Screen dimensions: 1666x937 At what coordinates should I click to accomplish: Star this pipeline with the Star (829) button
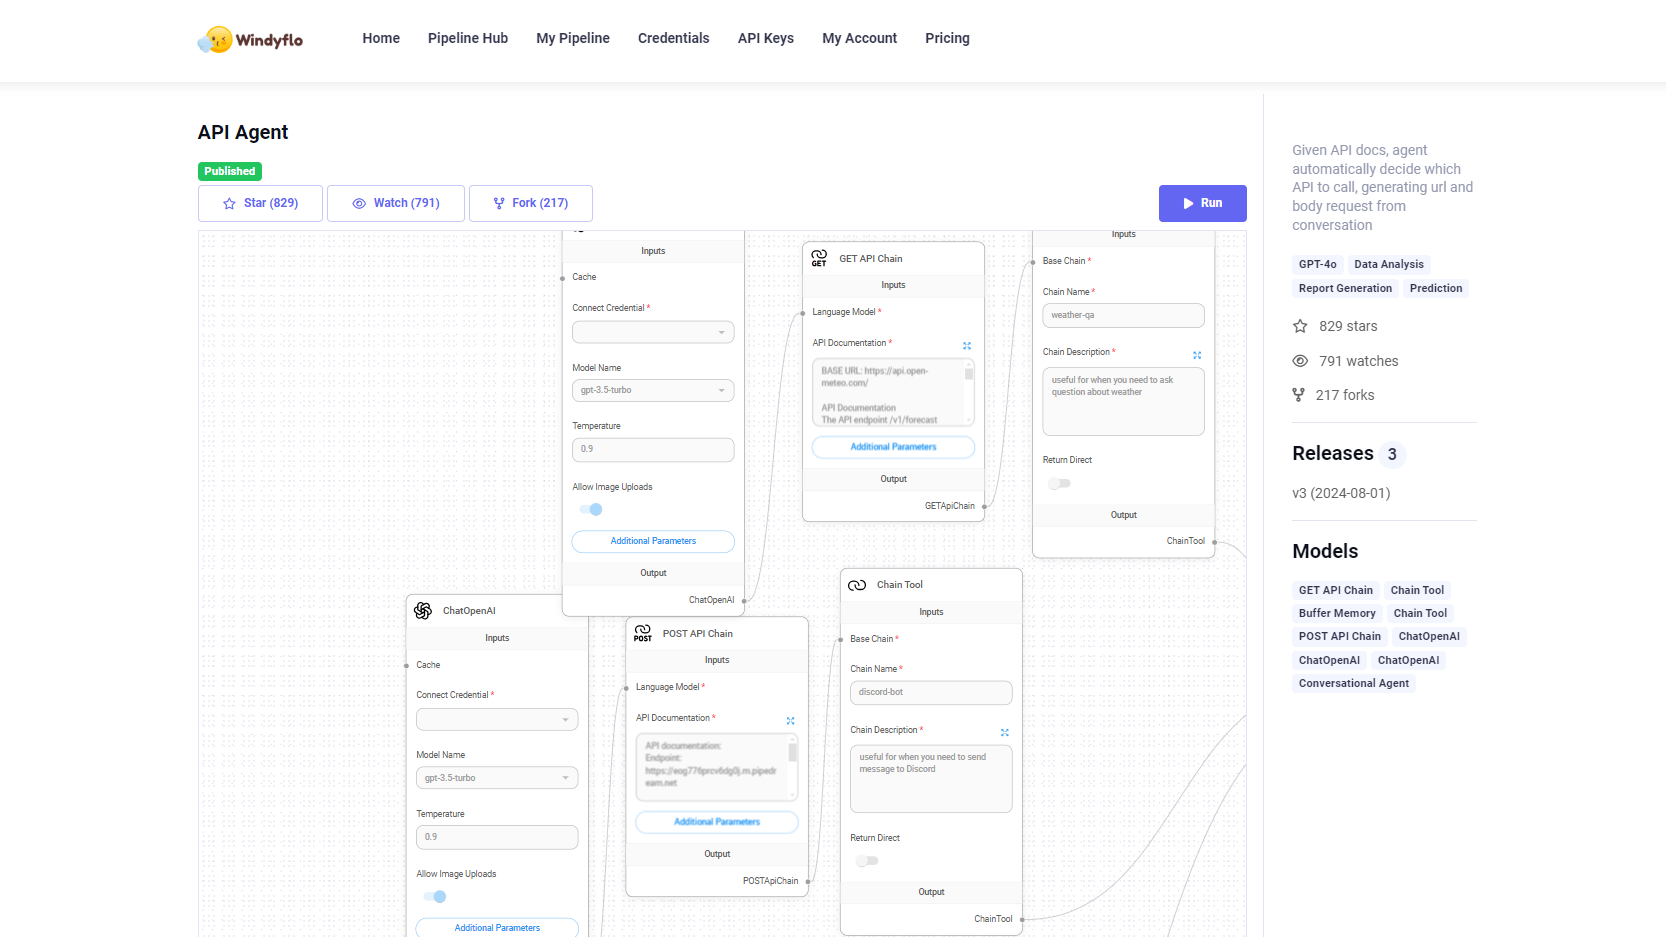pyautogui.click(x=260, y=203)
